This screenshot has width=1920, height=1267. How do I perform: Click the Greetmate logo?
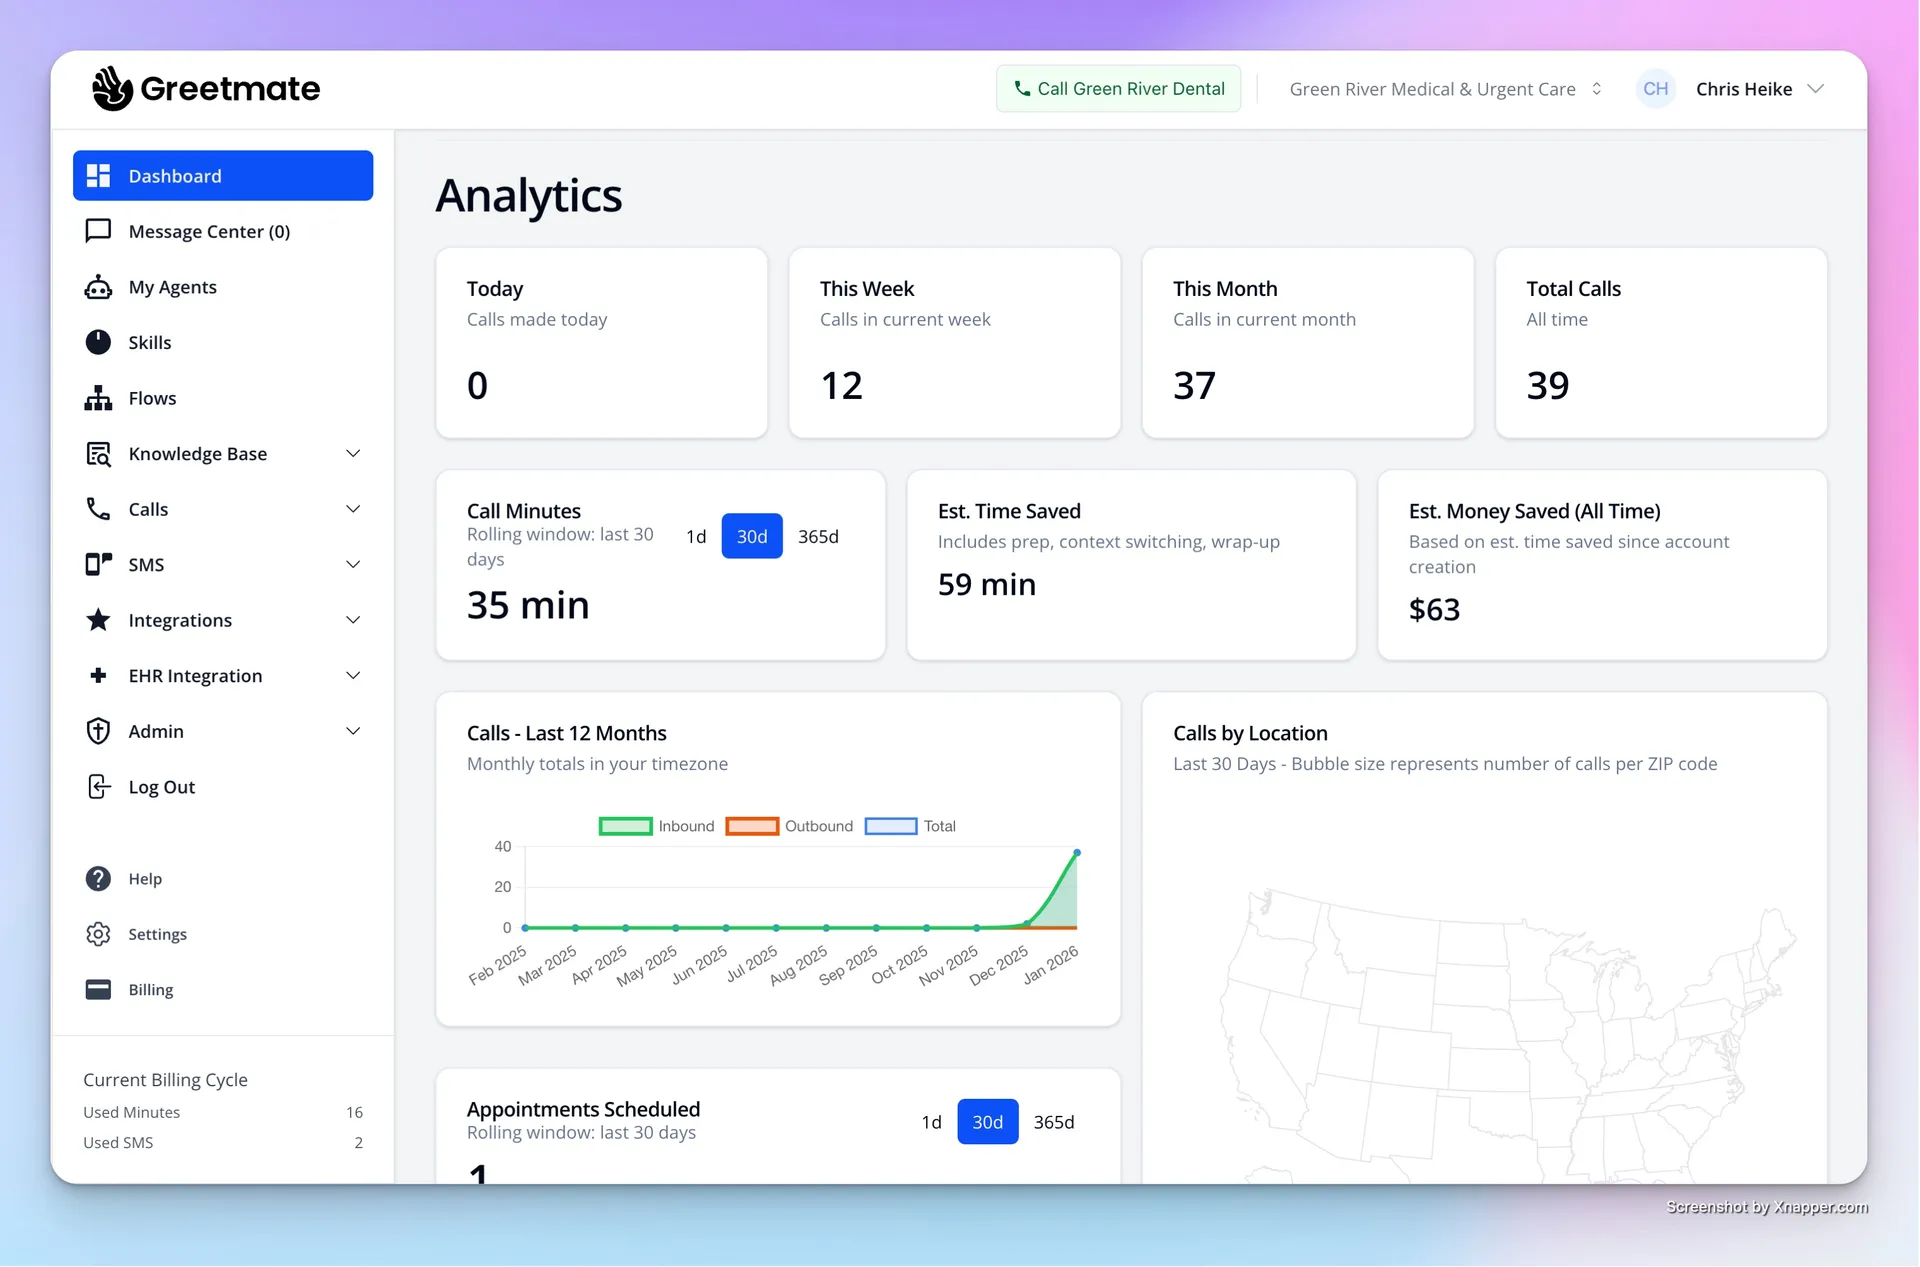point(206,88)
